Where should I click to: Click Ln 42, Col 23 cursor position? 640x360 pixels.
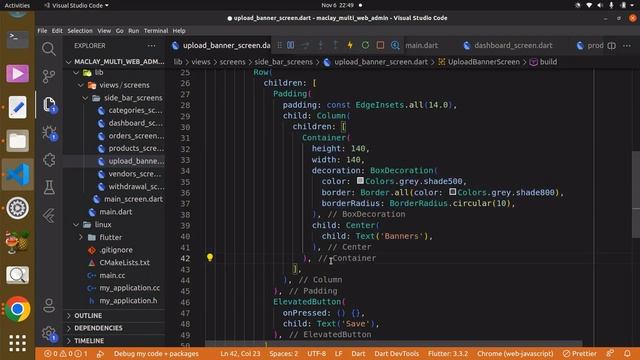(x=240, y=353)
